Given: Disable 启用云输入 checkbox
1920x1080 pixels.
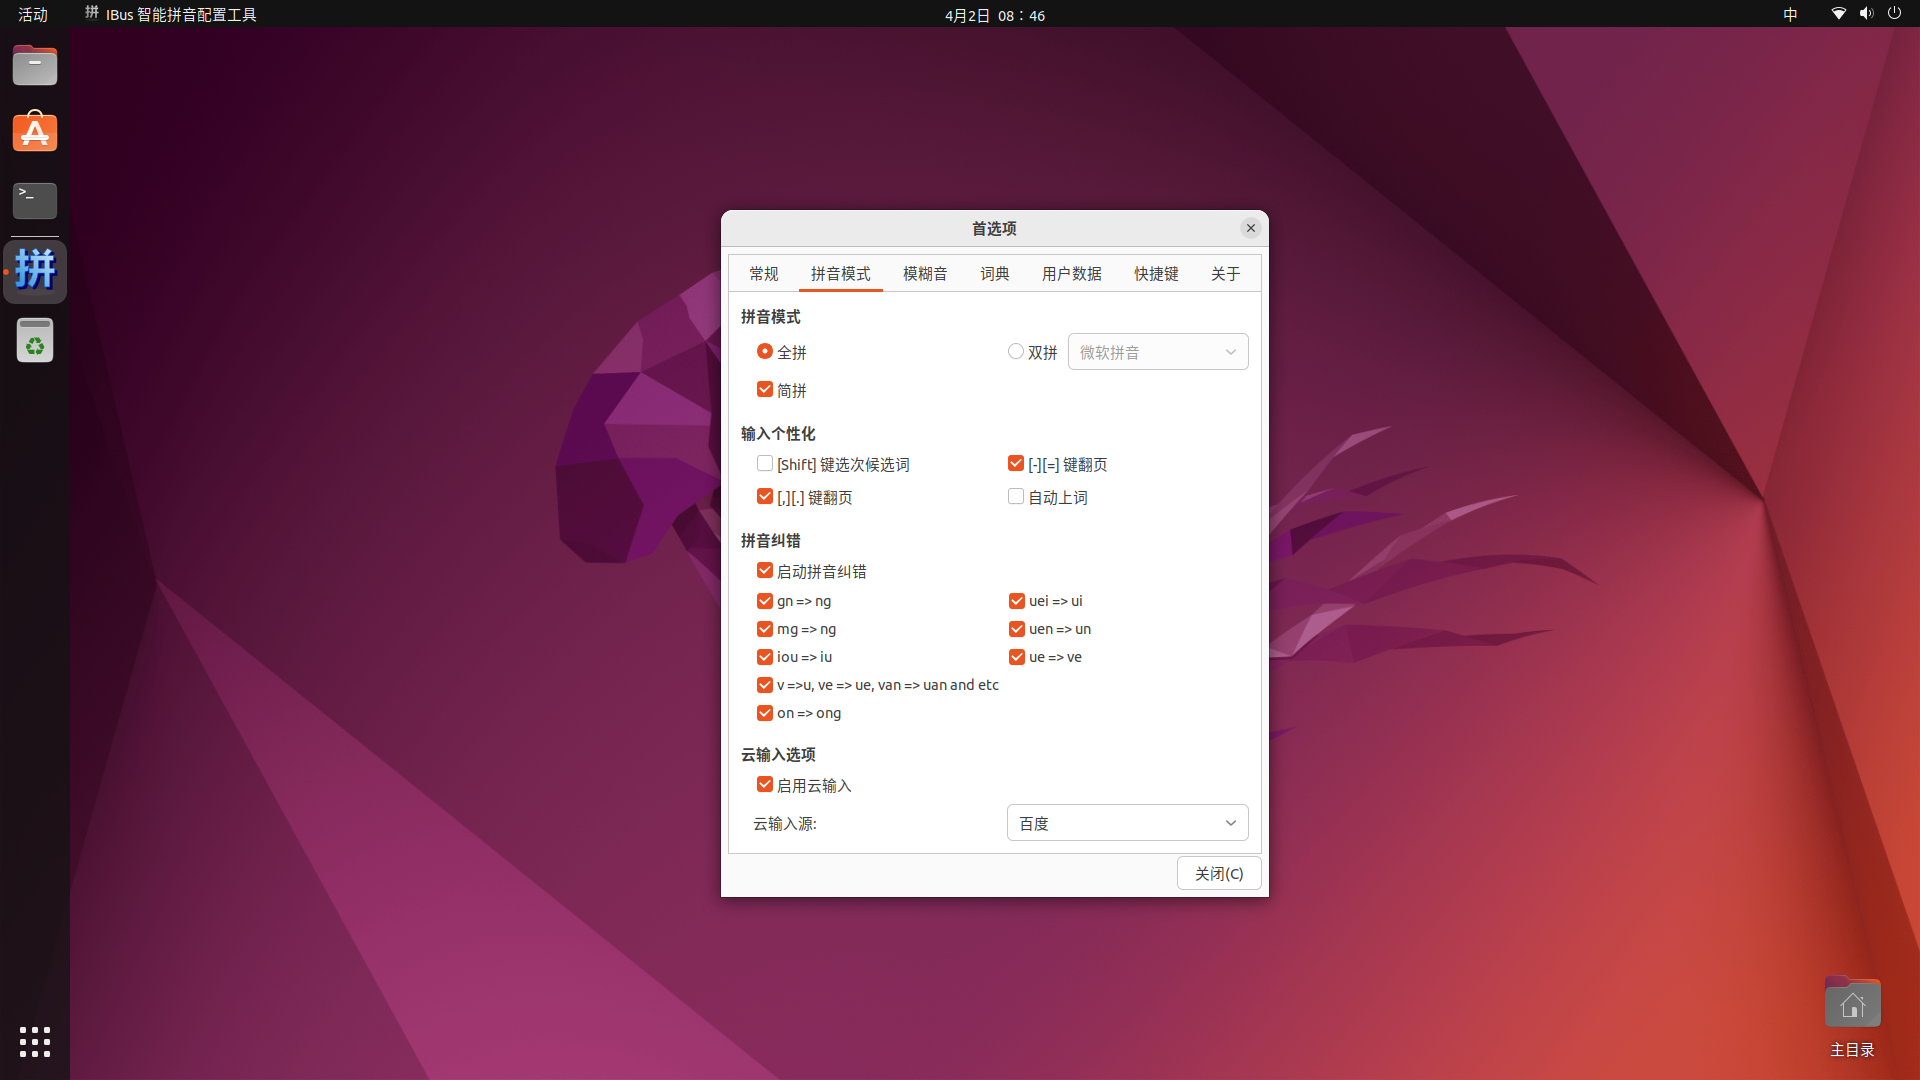Looking at the screenshot, I should point(765,784).
